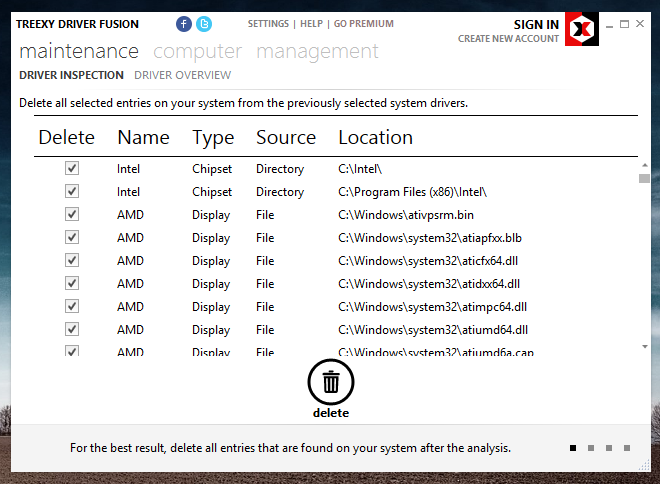Viewport: 660px width, 484px height.
Task: Uncheck the aticfx64.dll file entry
Action: 72,260
